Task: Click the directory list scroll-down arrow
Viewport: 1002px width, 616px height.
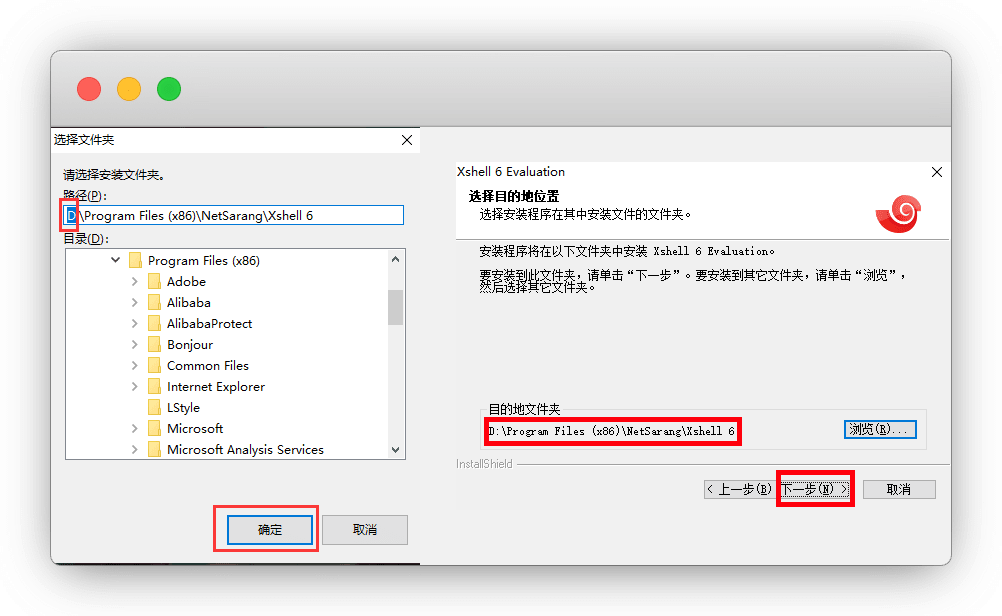Action: pyautogui.click(x=395, y=450)
